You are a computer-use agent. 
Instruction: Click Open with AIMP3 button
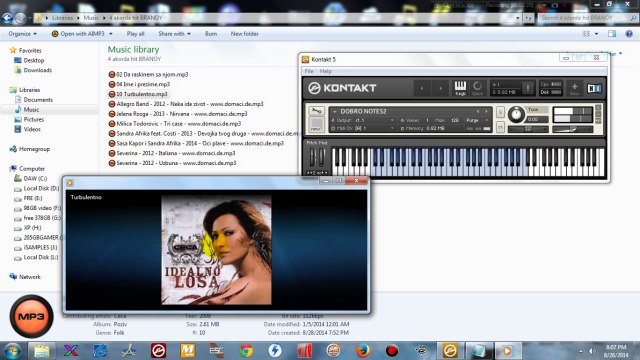click(x=78, y=34)
